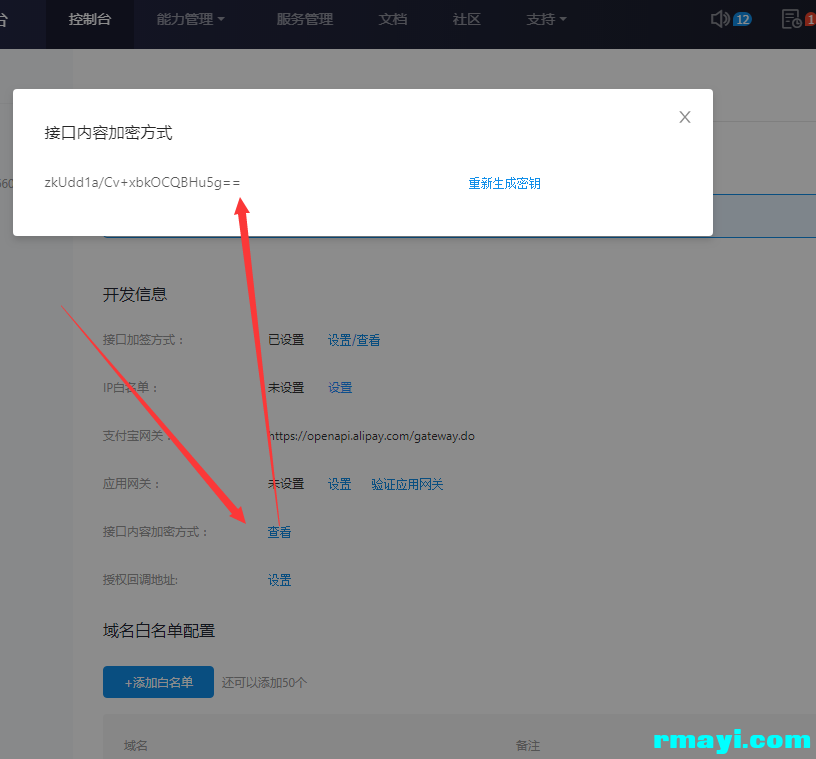Click 验证应用网关 link
Image resolution: width=816 pixels, height=759 pixels.
(407, 484)
